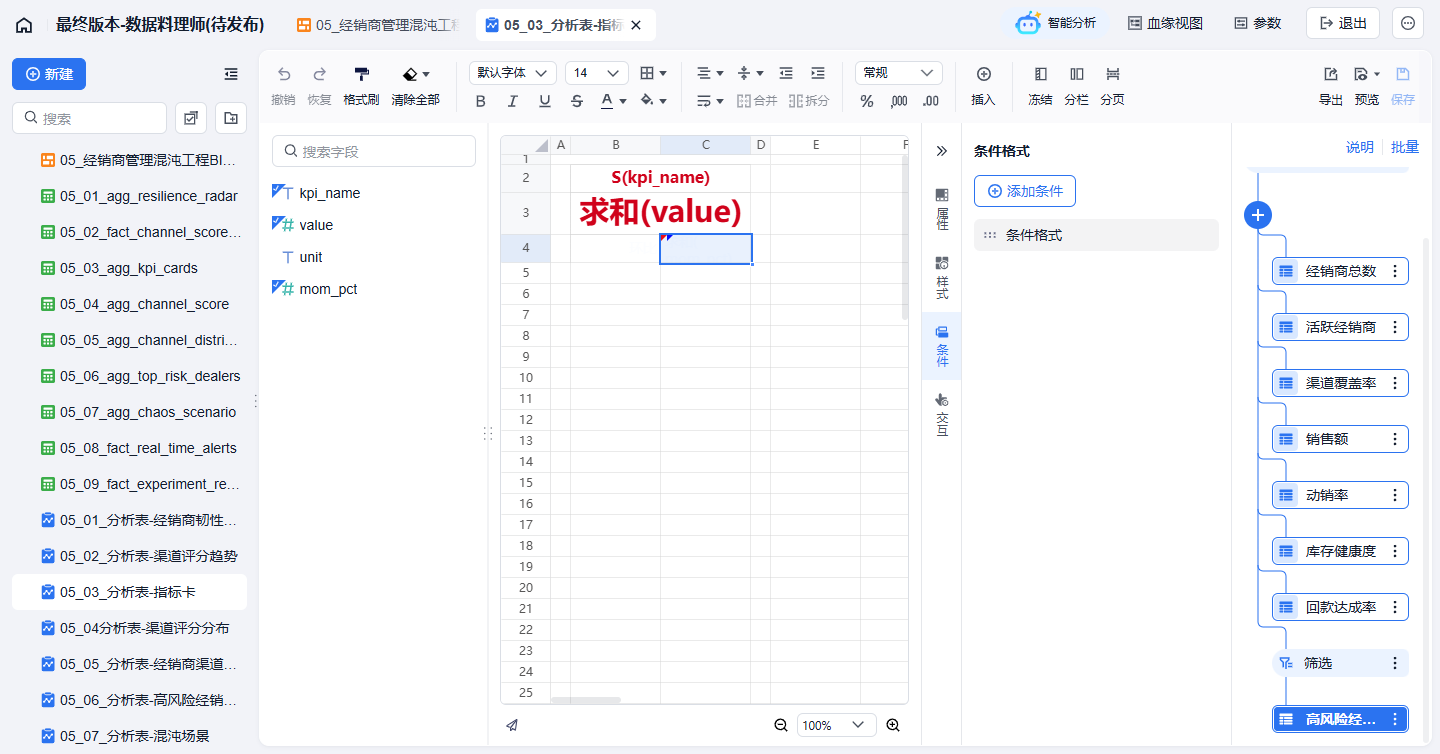The width and height of the screenshot is (1440, 754).
Task: Close the 05_03_分析表-指标 tab
Action: coord(636,25)
